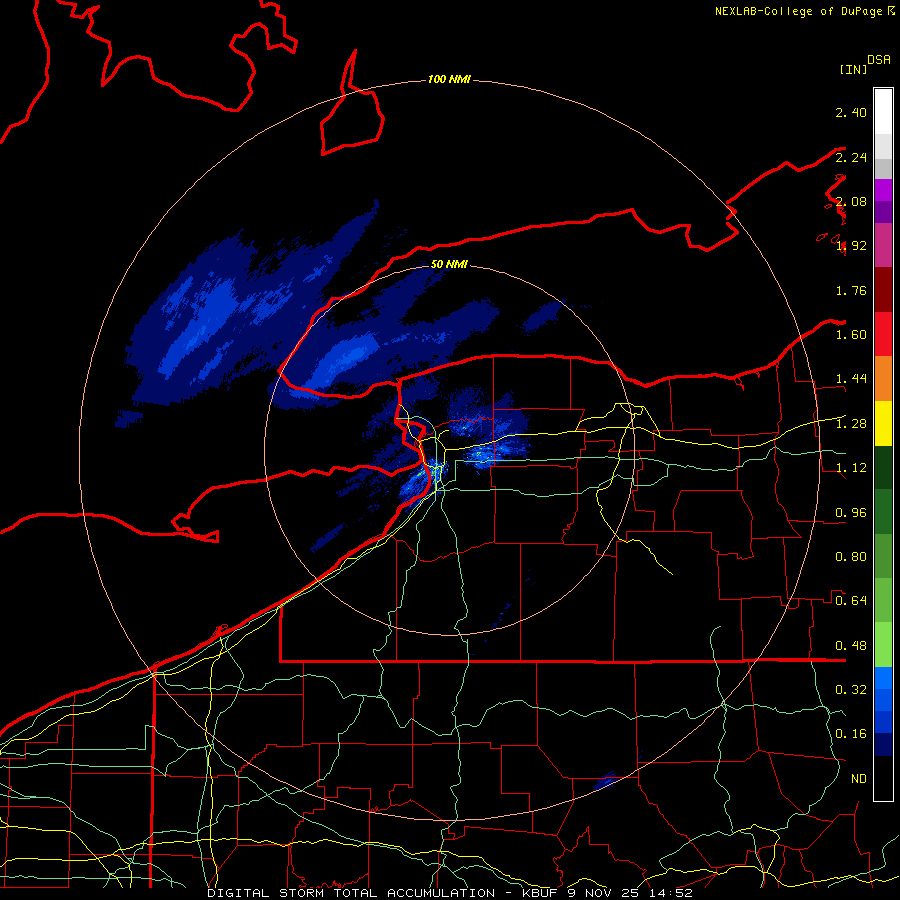Pick the orange swatch beside 1.44

(883, 378)
